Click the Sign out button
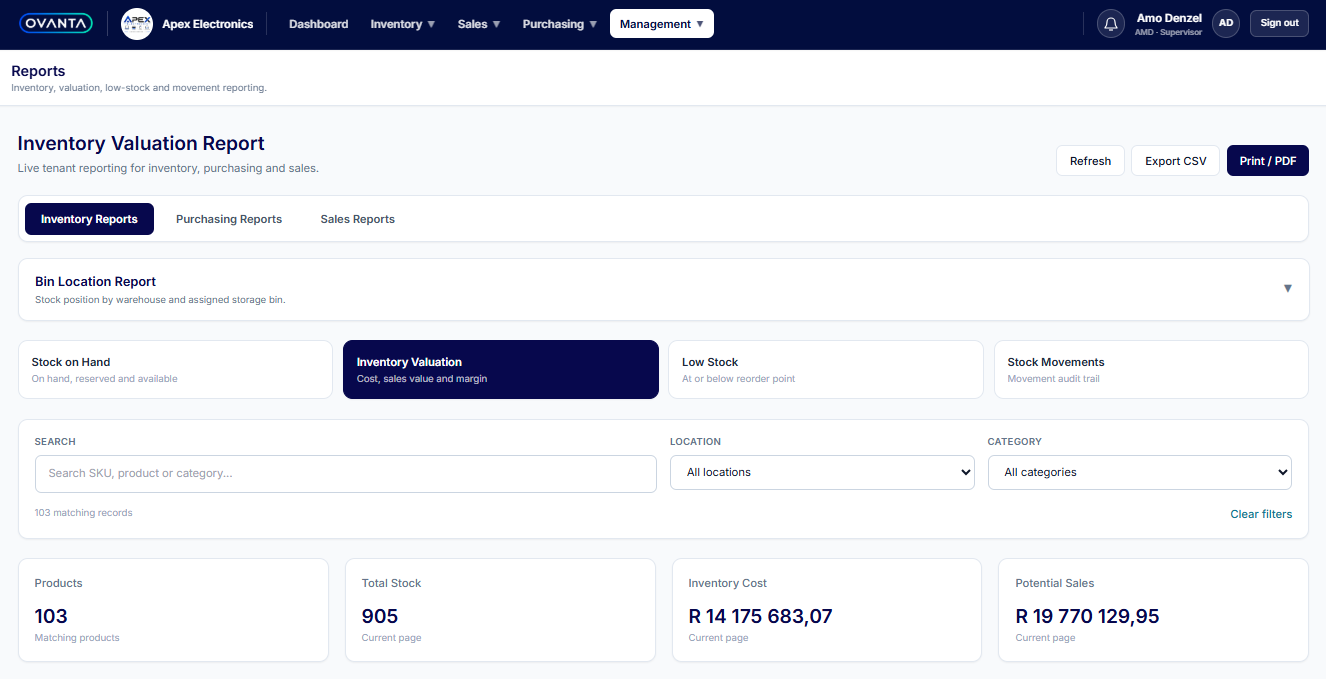The image size is (1326, 679). point(1279,23)
